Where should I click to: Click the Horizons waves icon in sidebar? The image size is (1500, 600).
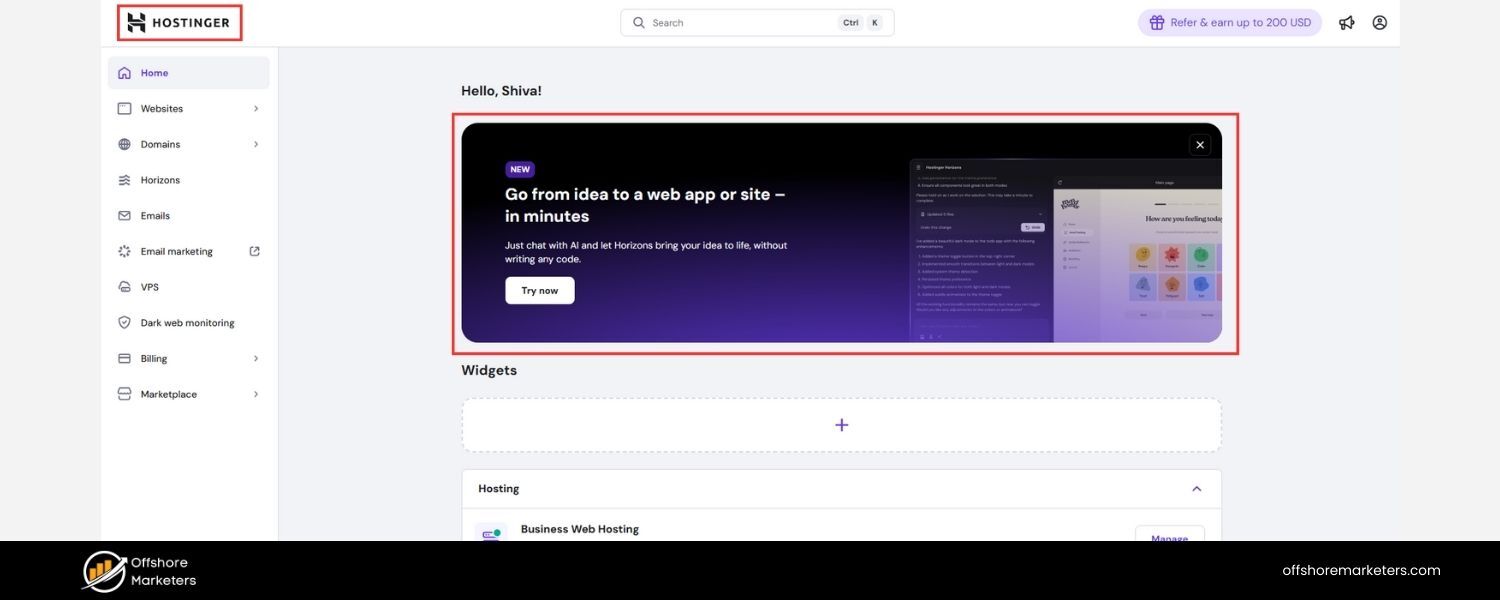[x=125, y=180]
